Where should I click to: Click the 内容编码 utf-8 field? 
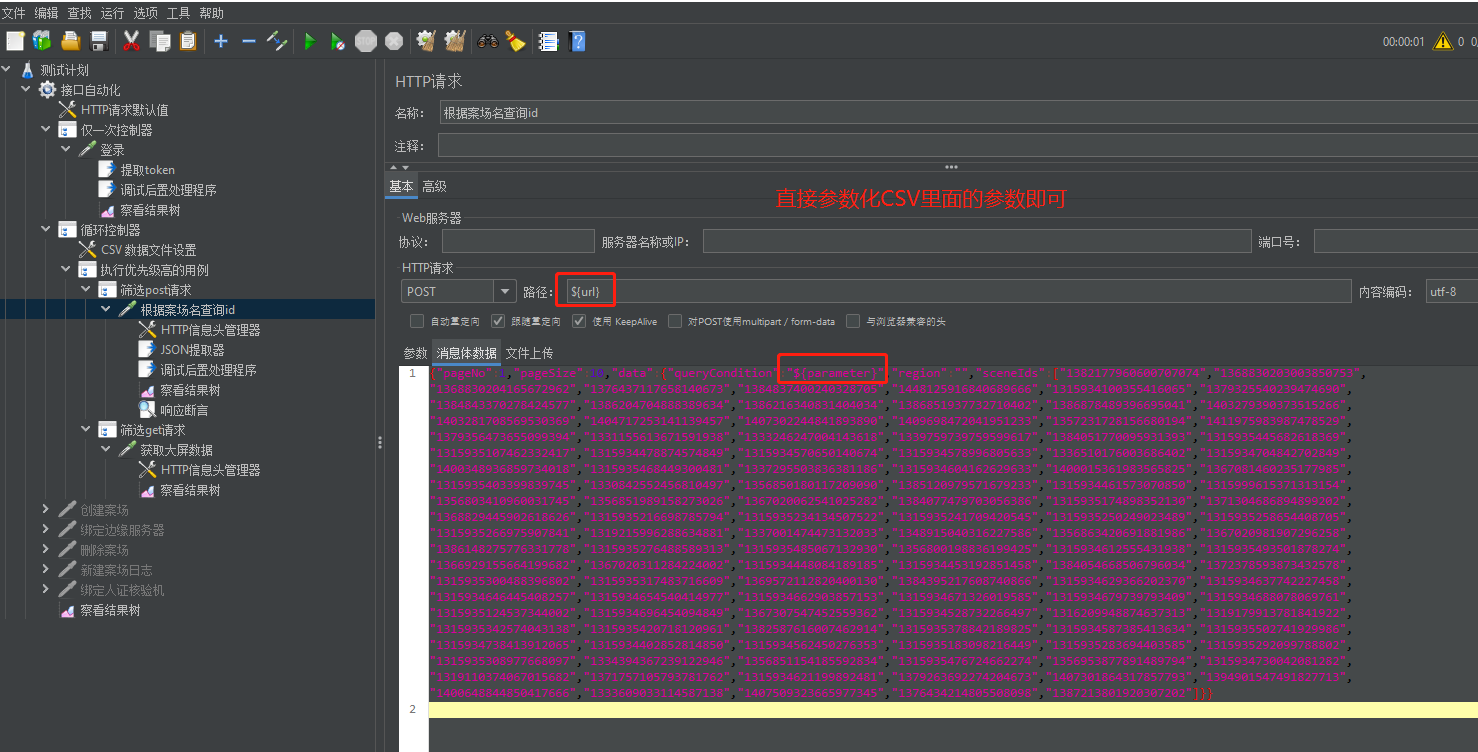tap(1451, 291)
